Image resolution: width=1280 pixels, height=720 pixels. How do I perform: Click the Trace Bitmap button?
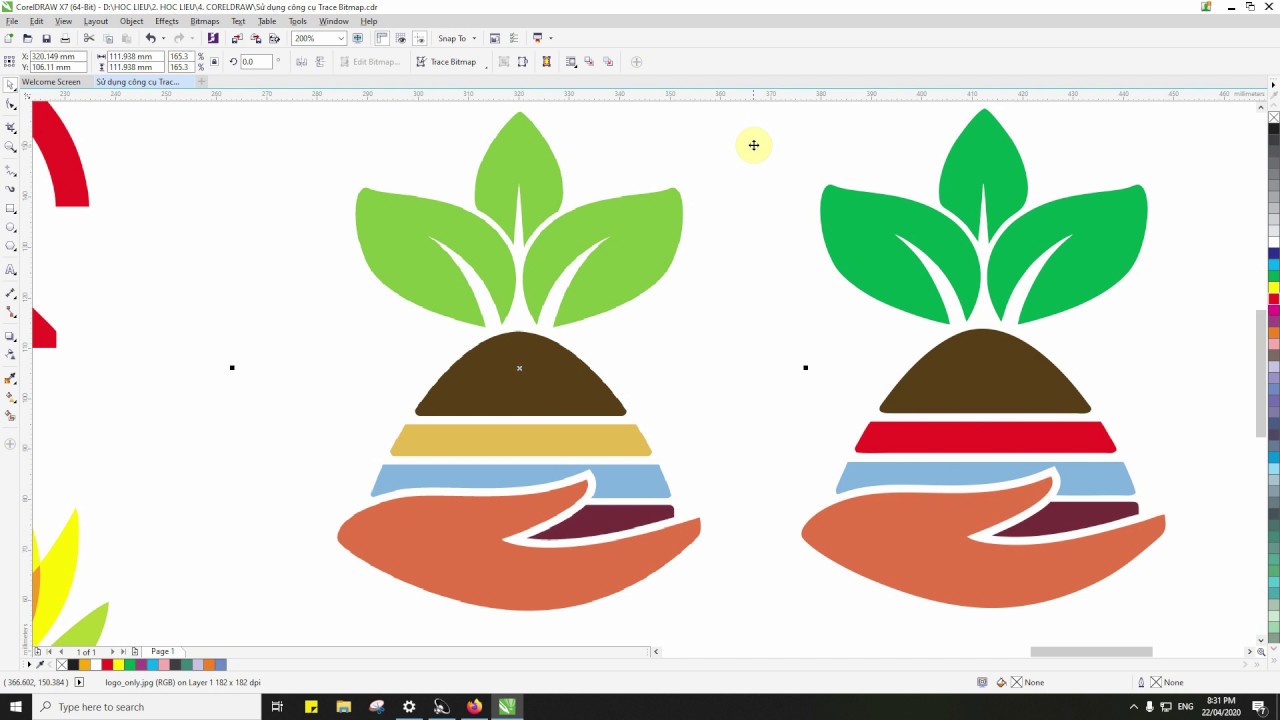tap(446, 62)
